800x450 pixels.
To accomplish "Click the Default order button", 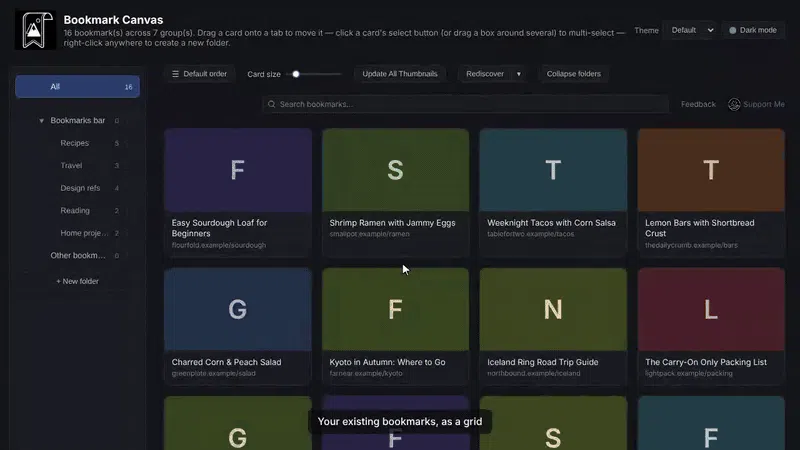I will point(199,74).
